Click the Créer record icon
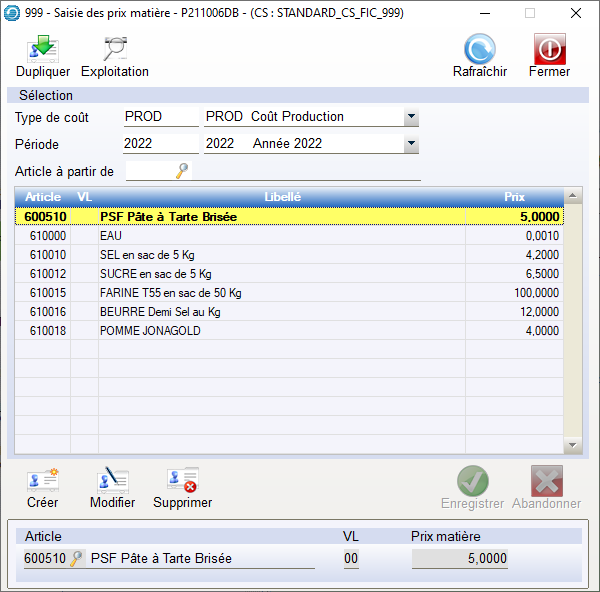600x592 pixels. click(42, 481)
